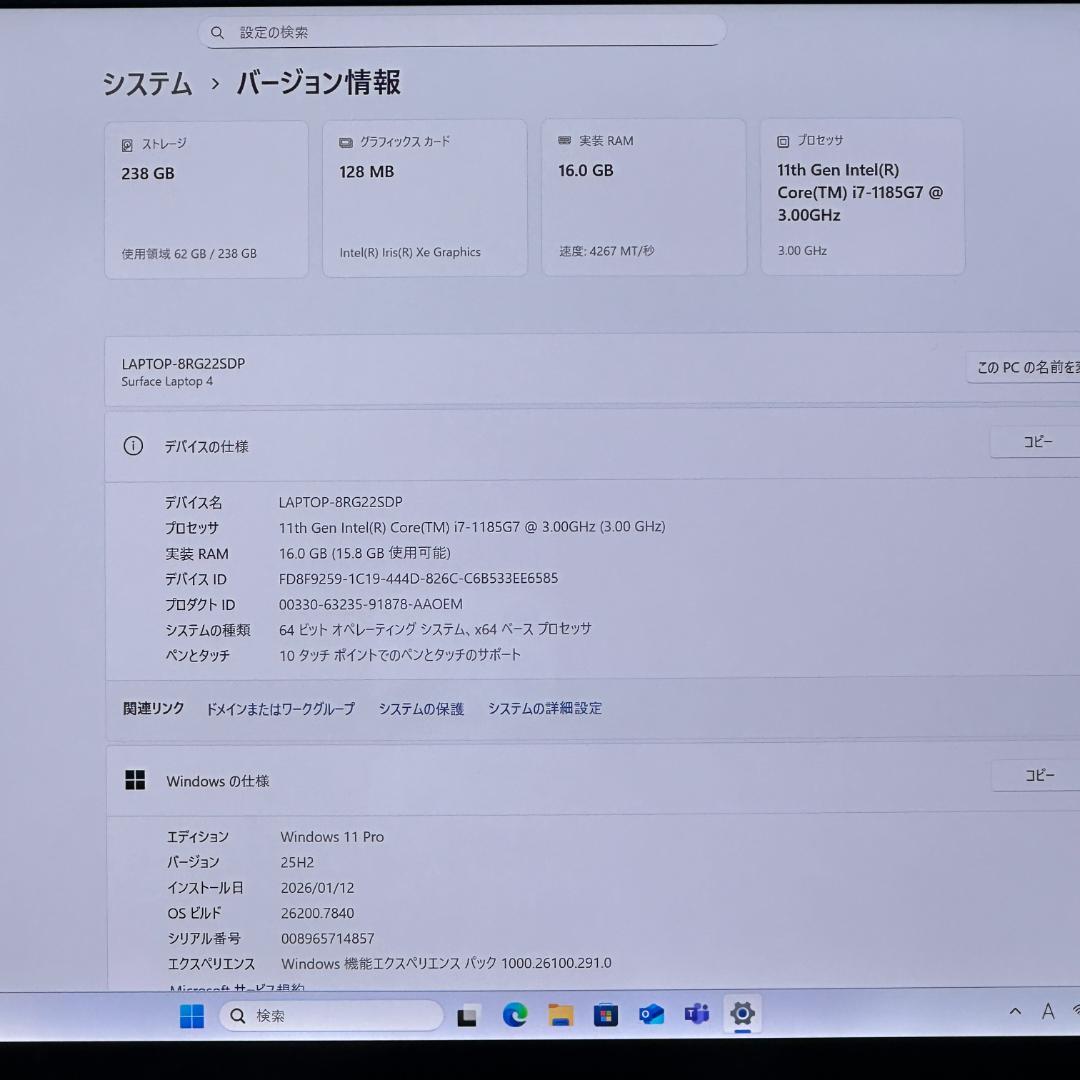This screenshot has height=1080, width=1080.
Task: Click the 実装 RAM card icon
Action: (564, 140)
